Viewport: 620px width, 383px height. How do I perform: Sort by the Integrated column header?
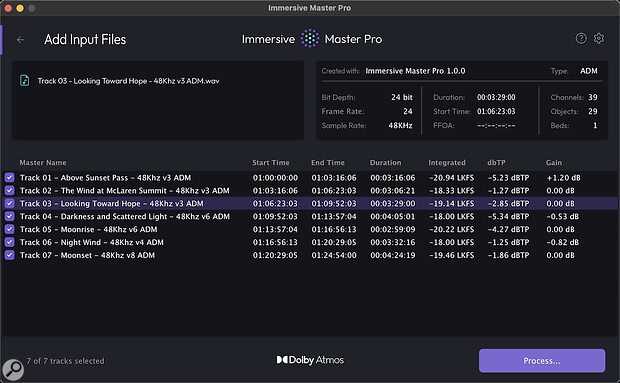[x=447, y=162]
